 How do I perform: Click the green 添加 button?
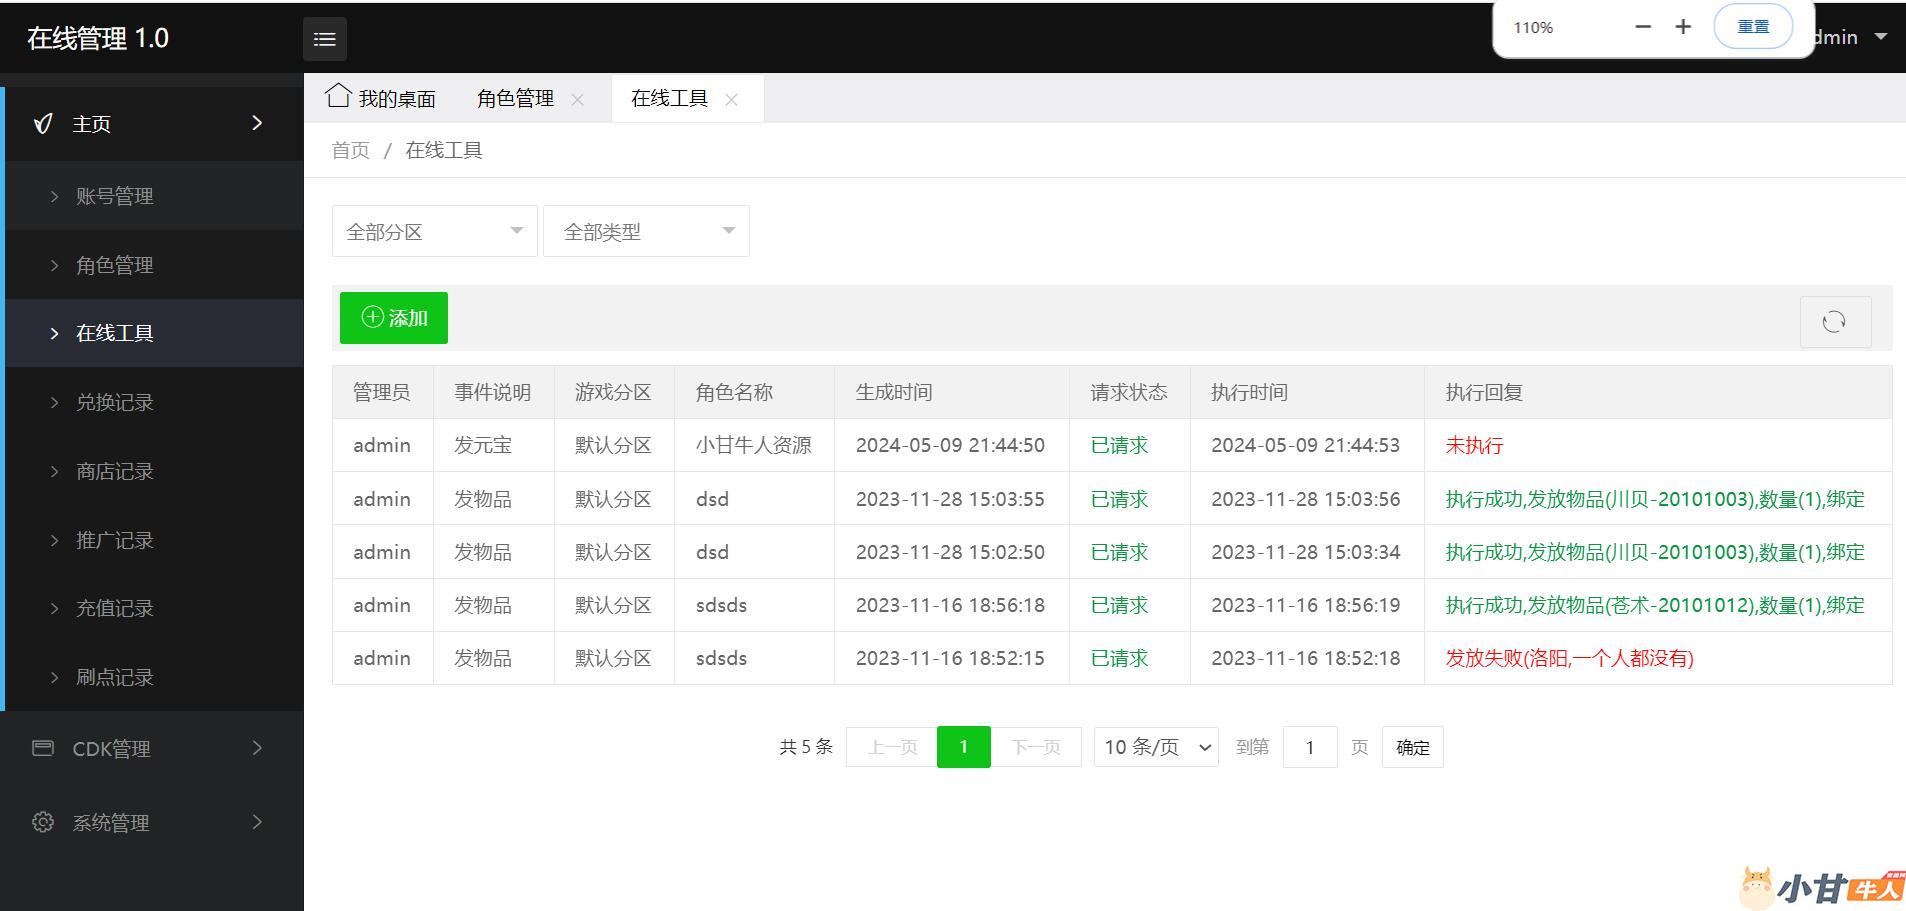pyautogui.click(x=394, y=318)
